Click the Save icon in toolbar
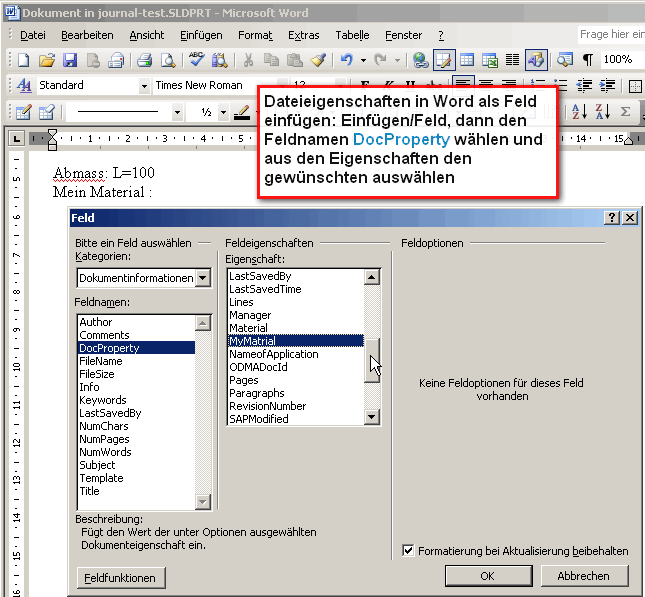Screen dimensions: 645x597 [x=70, y=60]
